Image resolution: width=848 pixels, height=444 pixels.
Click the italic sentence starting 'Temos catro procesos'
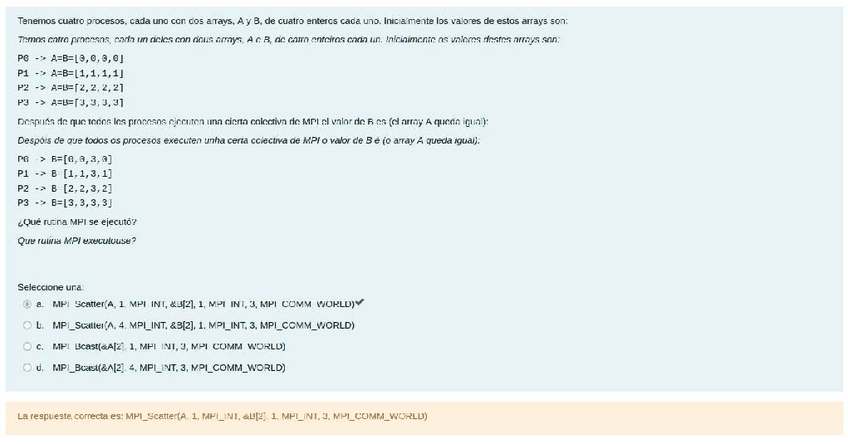[289, 39]
